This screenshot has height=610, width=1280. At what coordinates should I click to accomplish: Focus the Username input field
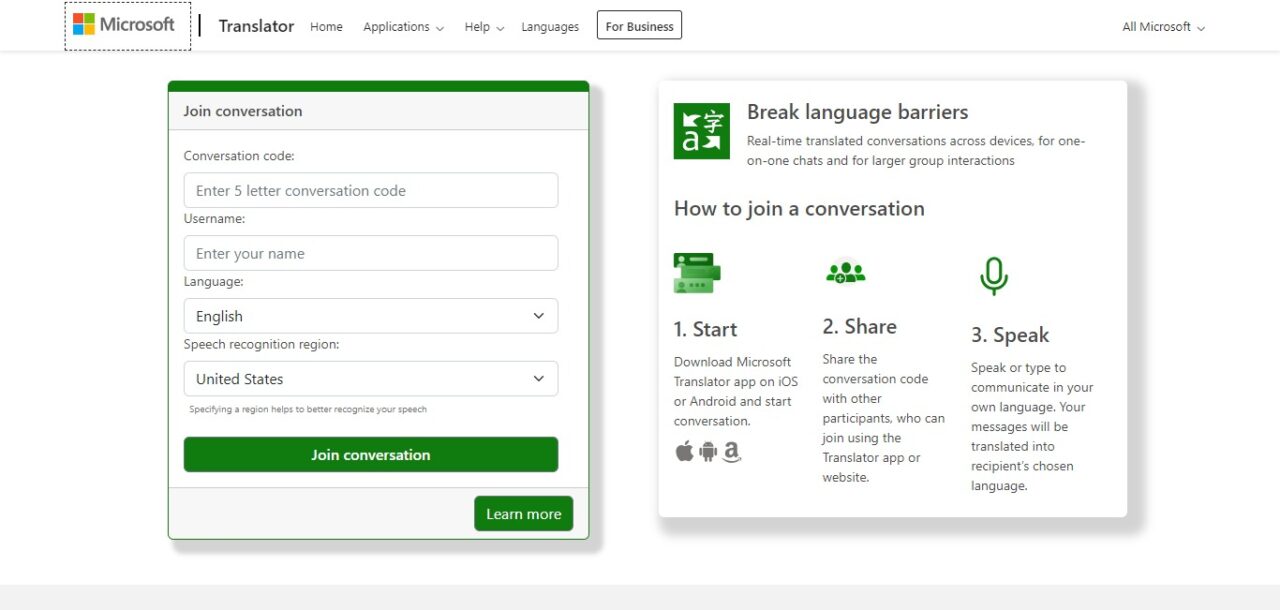[x=371, y=253]
